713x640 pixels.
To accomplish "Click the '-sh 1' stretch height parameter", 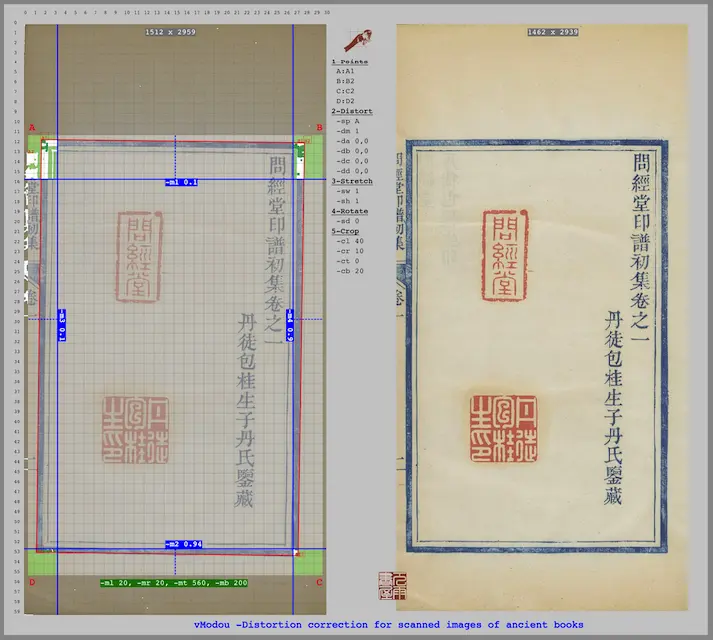I will tap(348, 201).
